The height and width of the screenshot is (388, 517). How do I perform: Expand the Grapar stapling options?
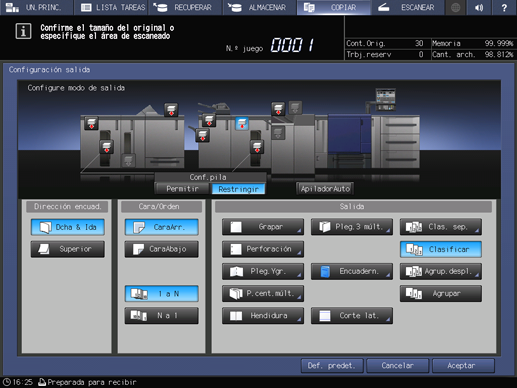pos(263,227)
